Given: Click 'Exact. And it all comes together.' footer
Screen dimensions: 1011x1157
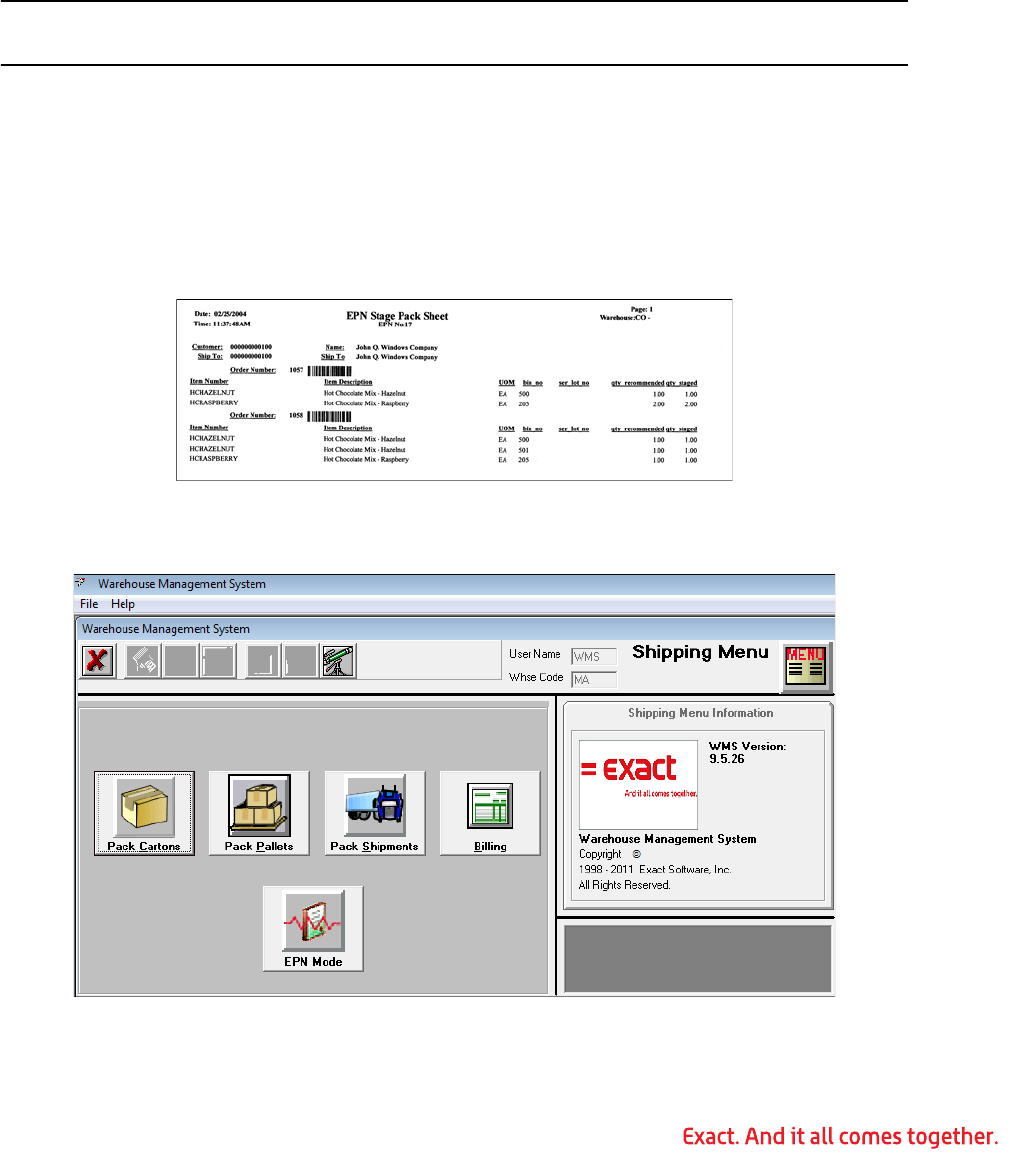Looking at the screenshot, I should point(840,1136).
